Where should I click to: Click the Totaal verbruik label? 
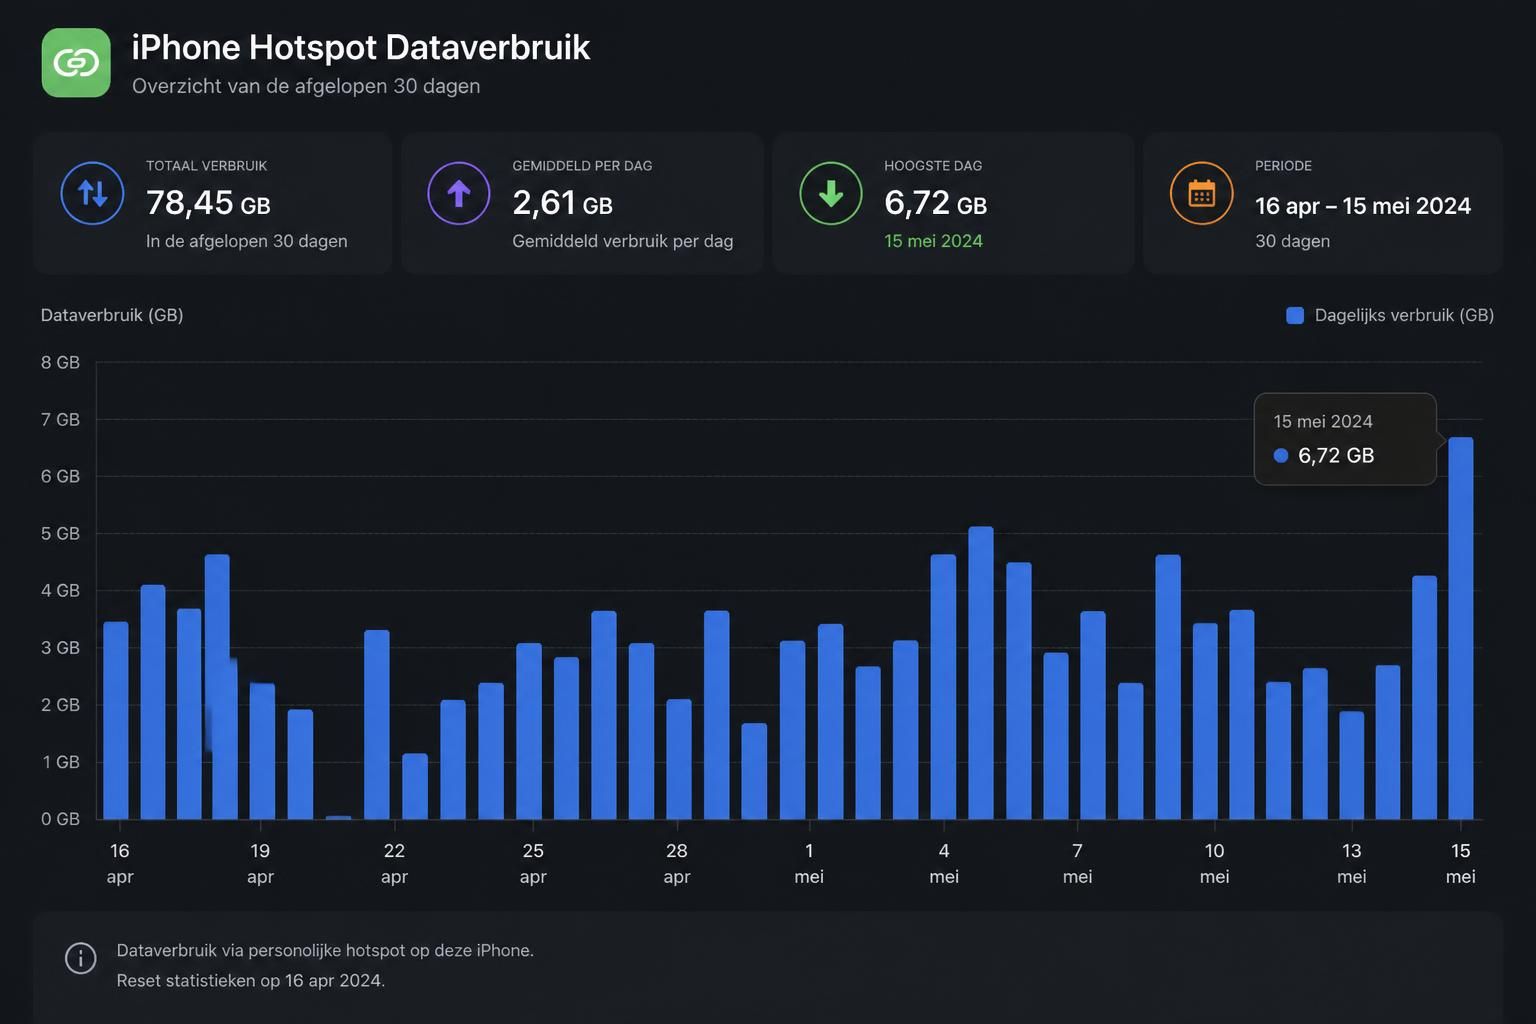206,166
